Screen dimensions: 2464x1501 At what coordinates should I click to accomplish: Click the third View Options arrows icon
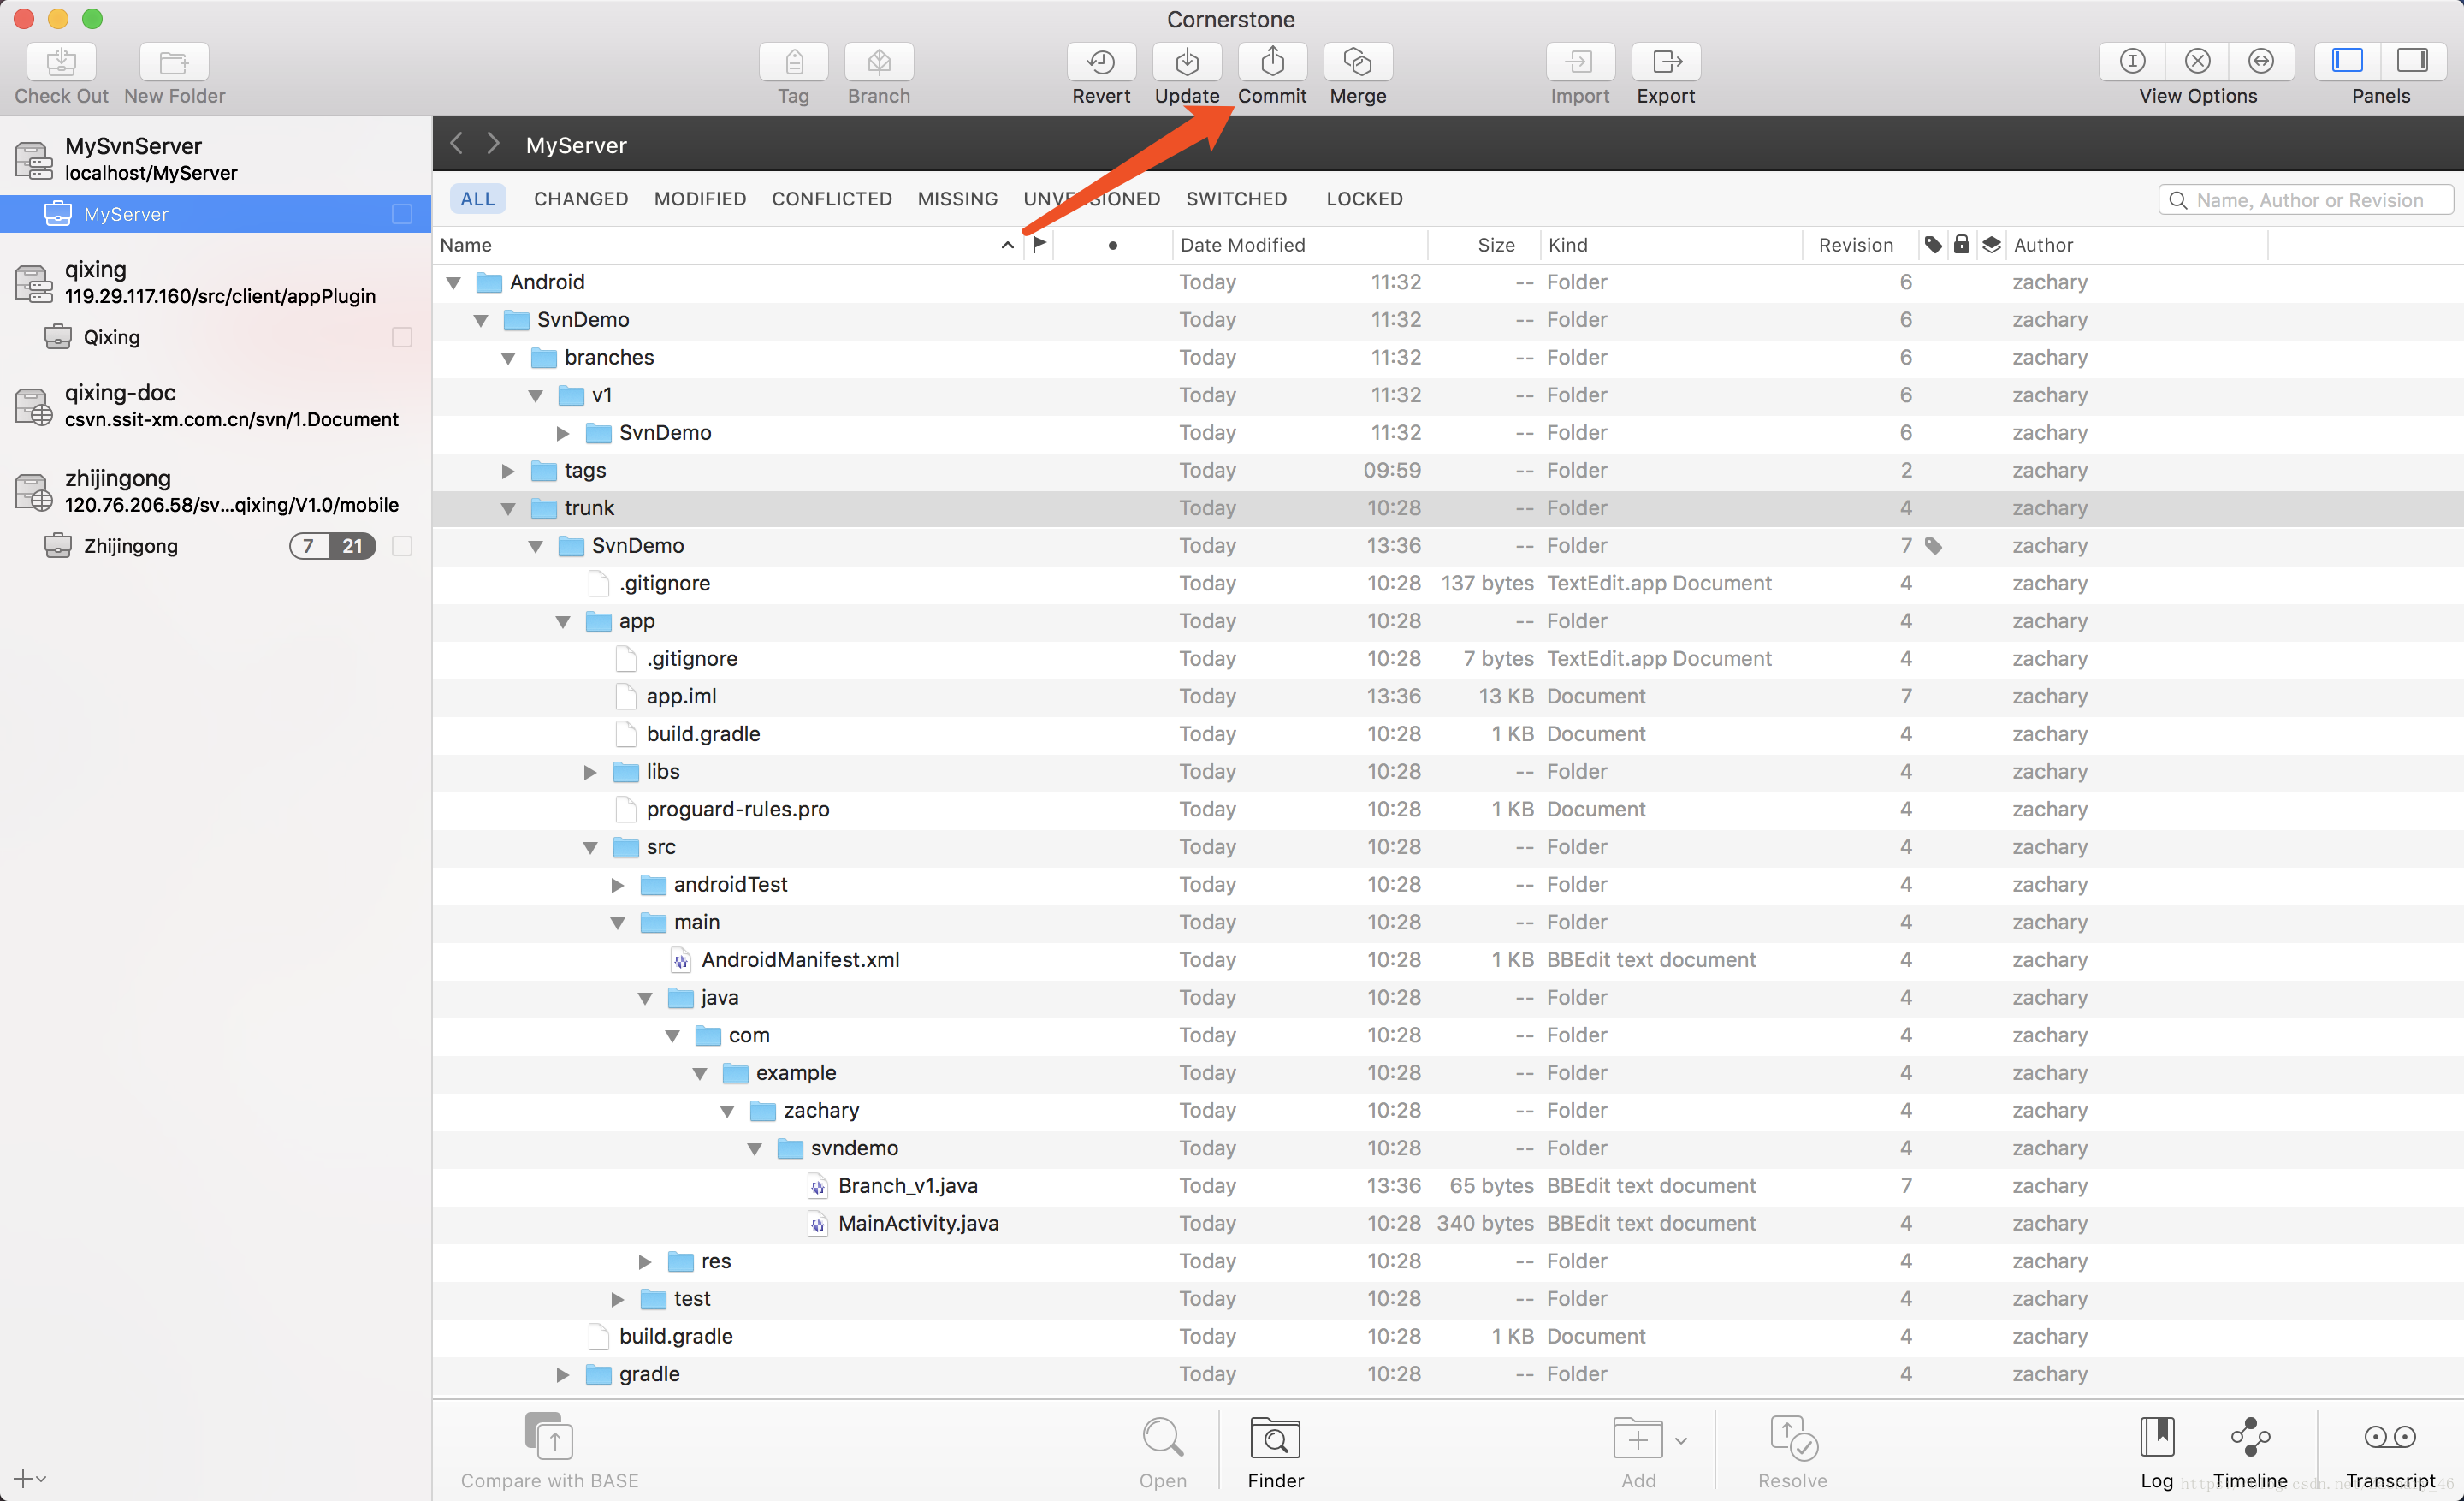pos(2261,61)
